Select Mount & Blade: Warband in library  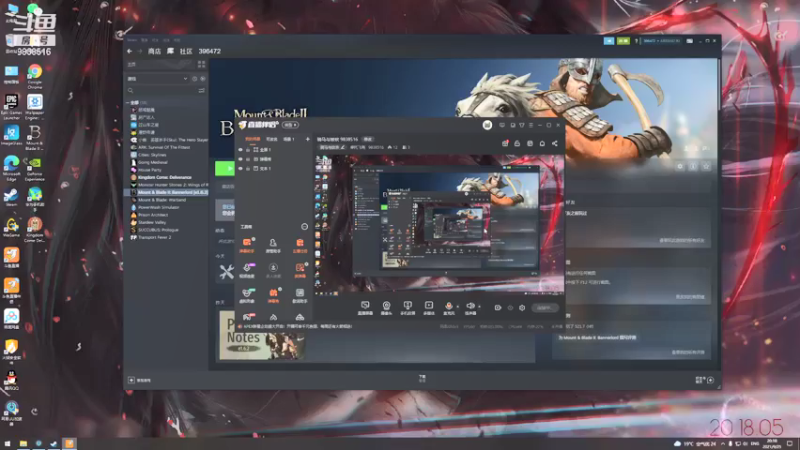[162, 200]
